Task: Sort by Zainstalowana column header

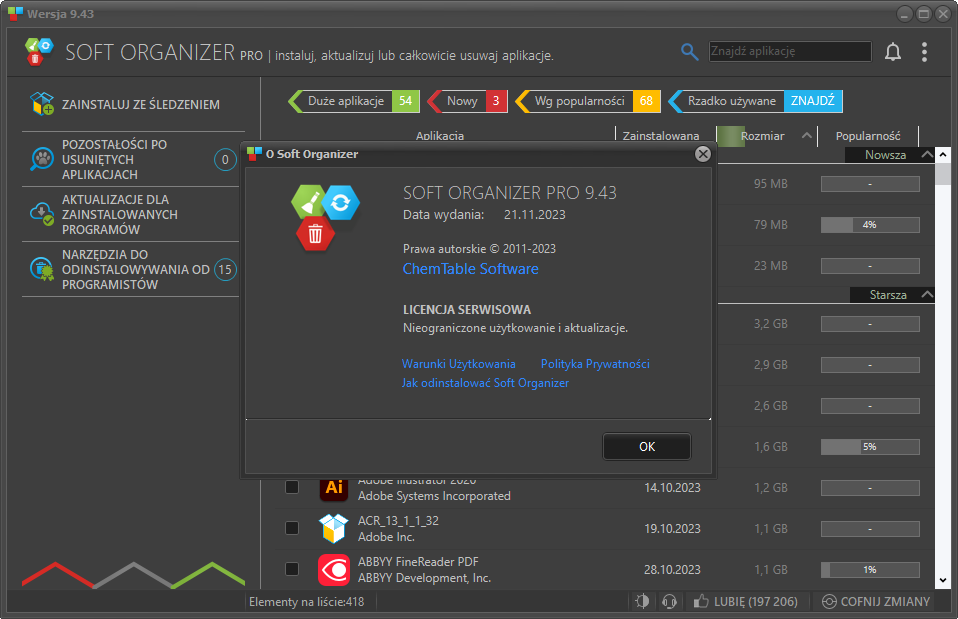Action: [x=660, y=136]
